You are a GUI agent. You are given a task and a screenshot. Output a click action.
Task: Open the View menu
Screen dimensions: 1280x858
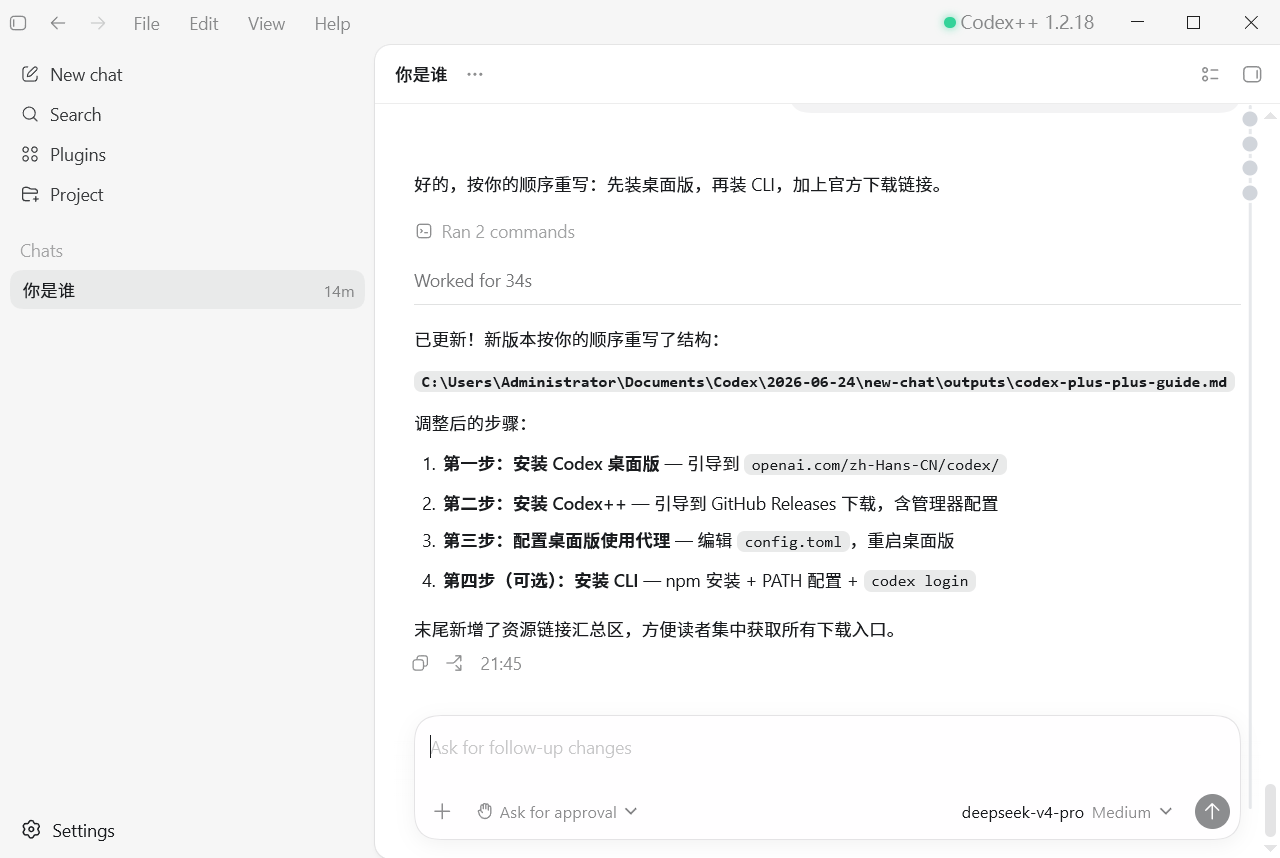tap(266, 23)
